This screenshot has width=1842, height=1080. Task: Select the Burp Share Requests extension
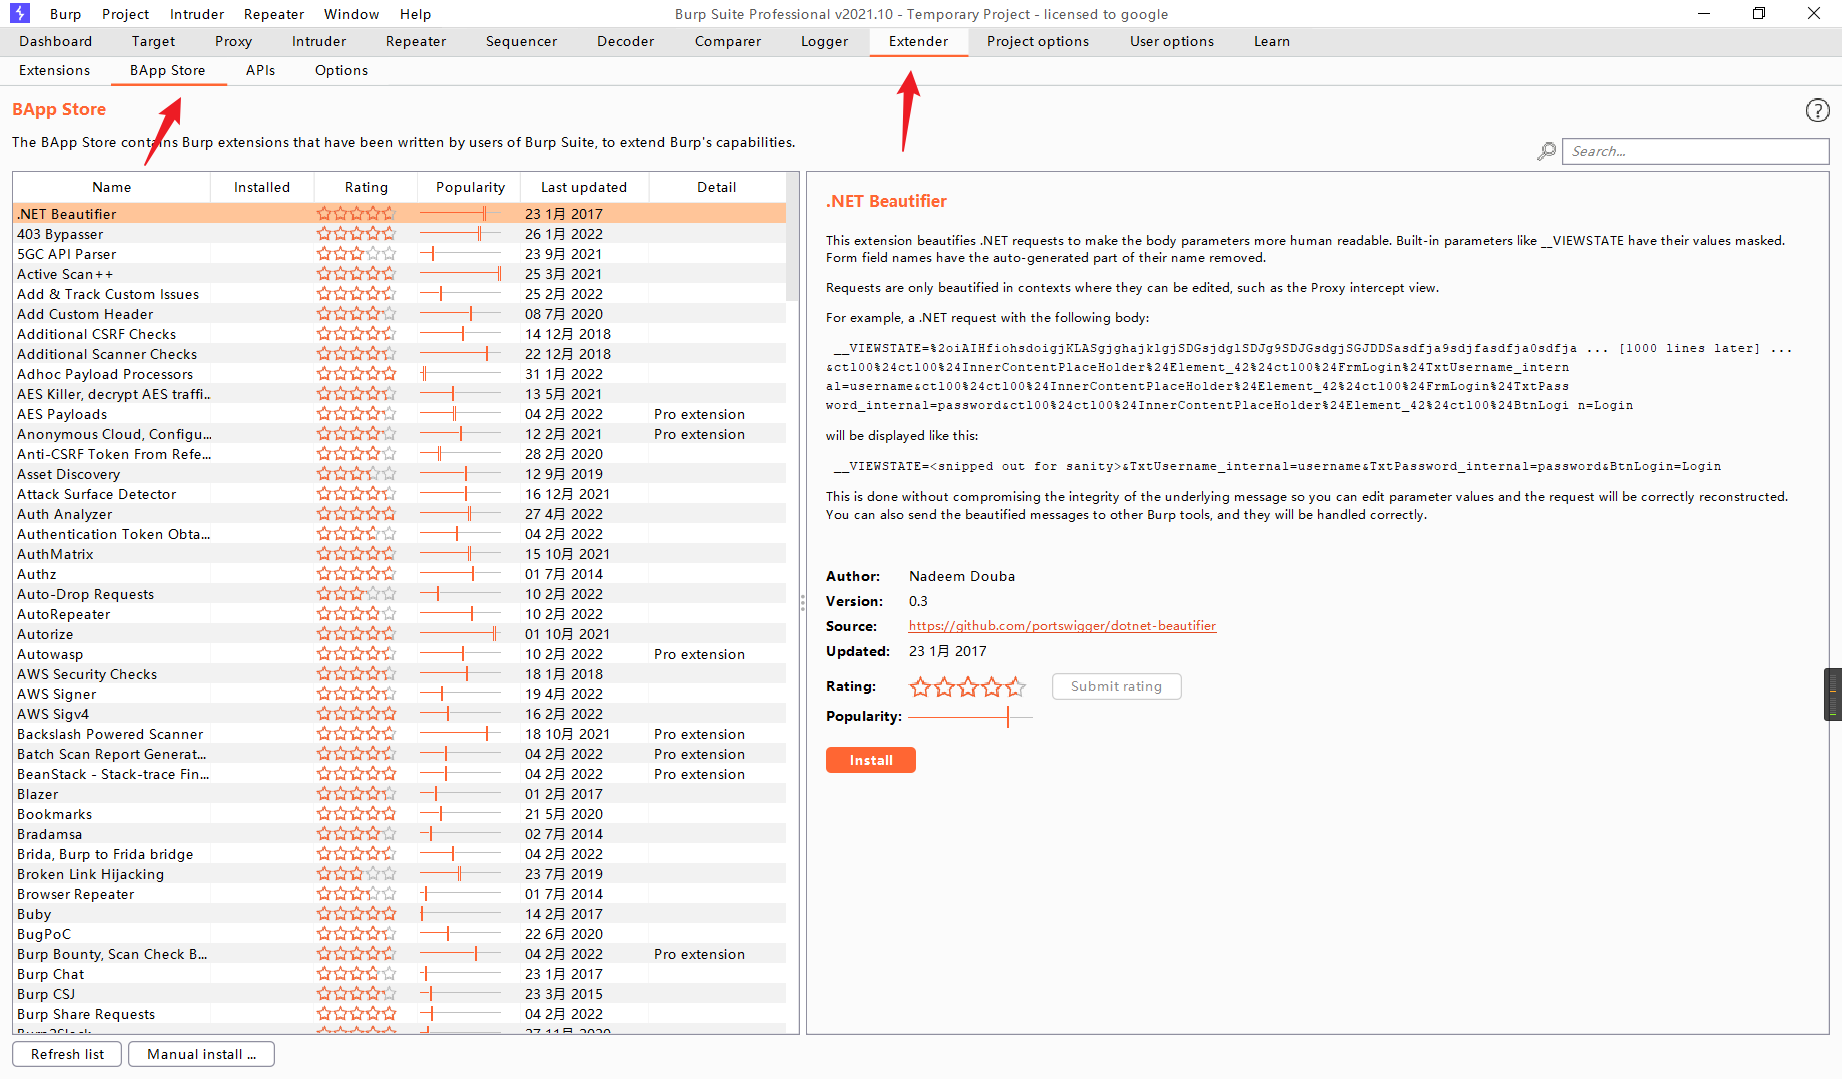pyautogui.click(x=400, y=1014)
